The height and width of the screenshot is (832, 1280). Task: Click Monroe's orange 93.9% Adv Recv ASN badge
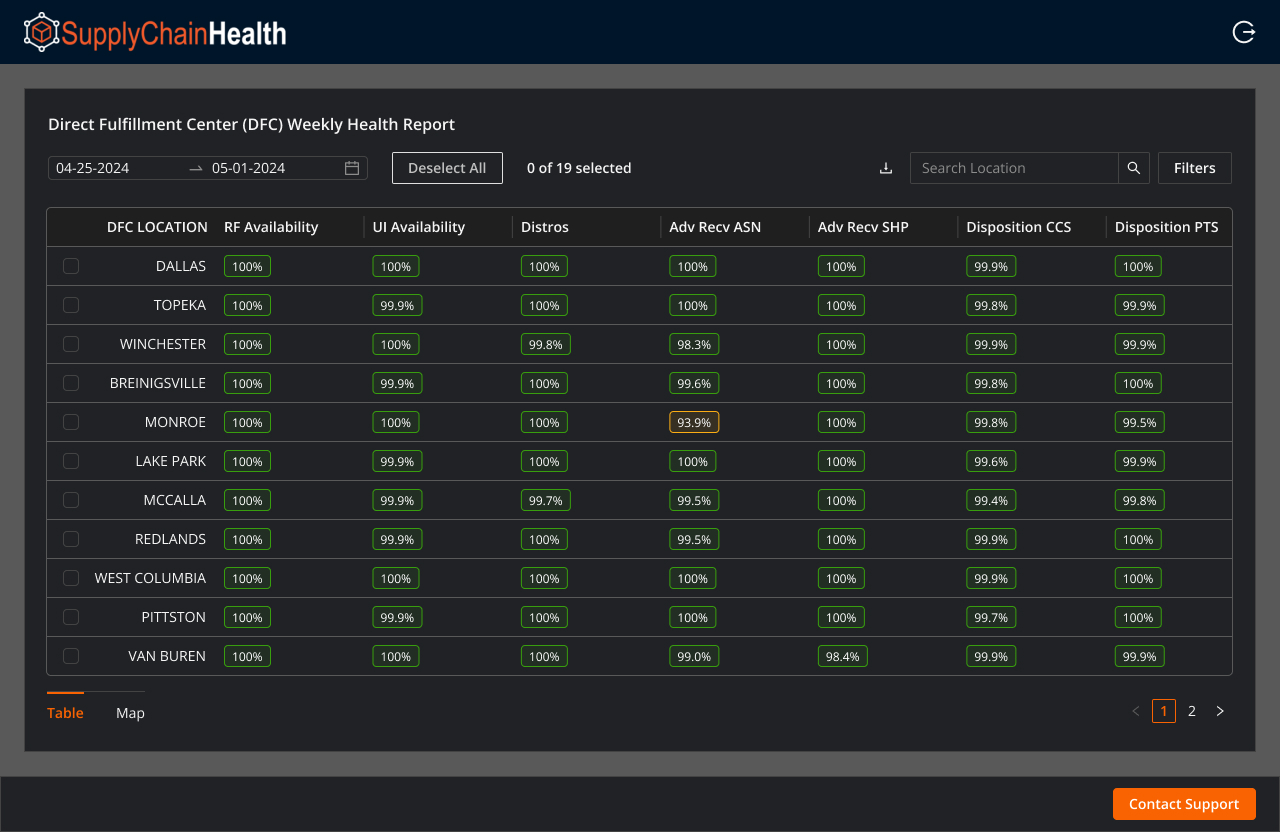[x=694, y=423]
